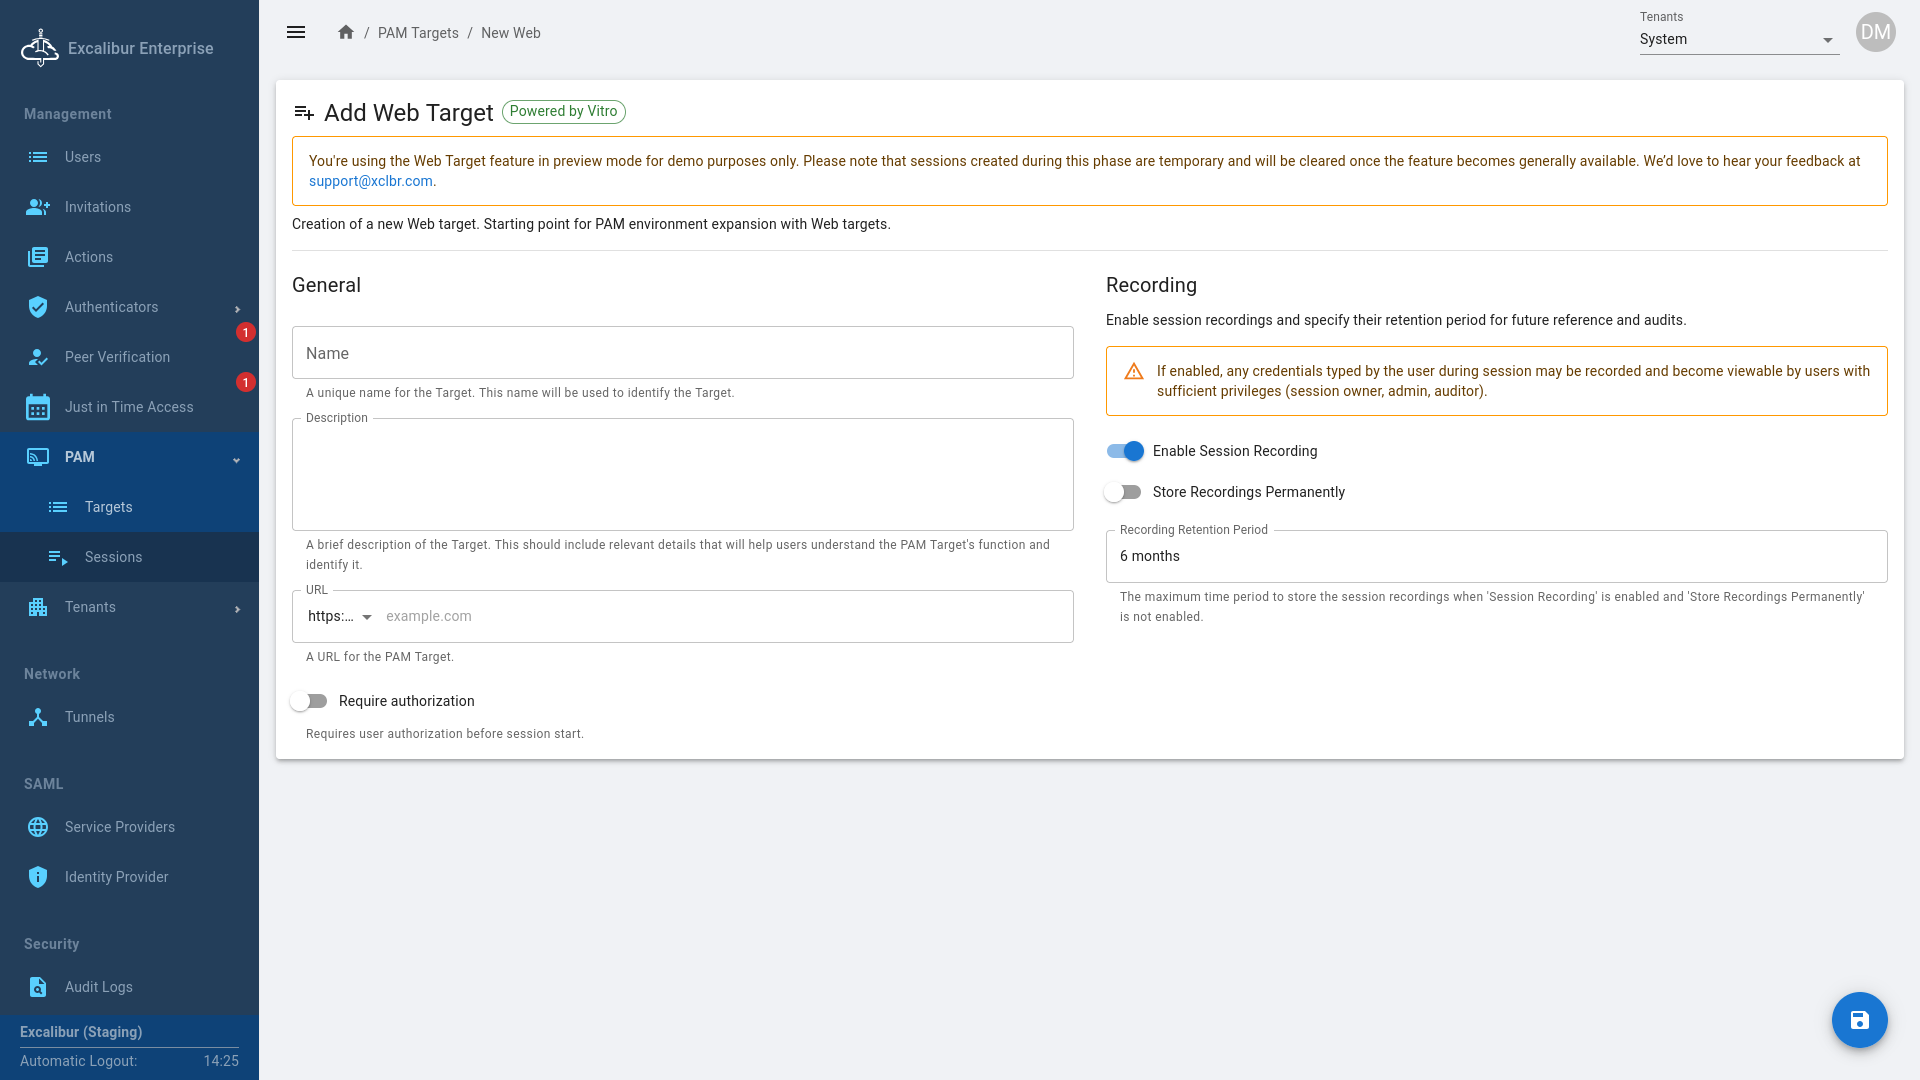Image resolution: width=1920 pixels, height=1080 pixels.
Task: Click the hamburger menu icon
Action: pyautogui.click(x=296, y=32)
